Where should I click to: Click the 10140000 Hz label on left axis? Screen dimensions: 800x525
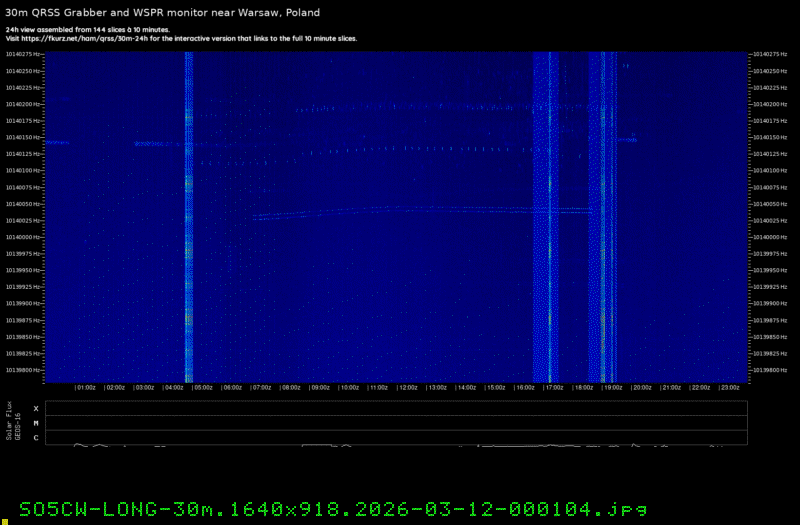[x=23, y=237]
